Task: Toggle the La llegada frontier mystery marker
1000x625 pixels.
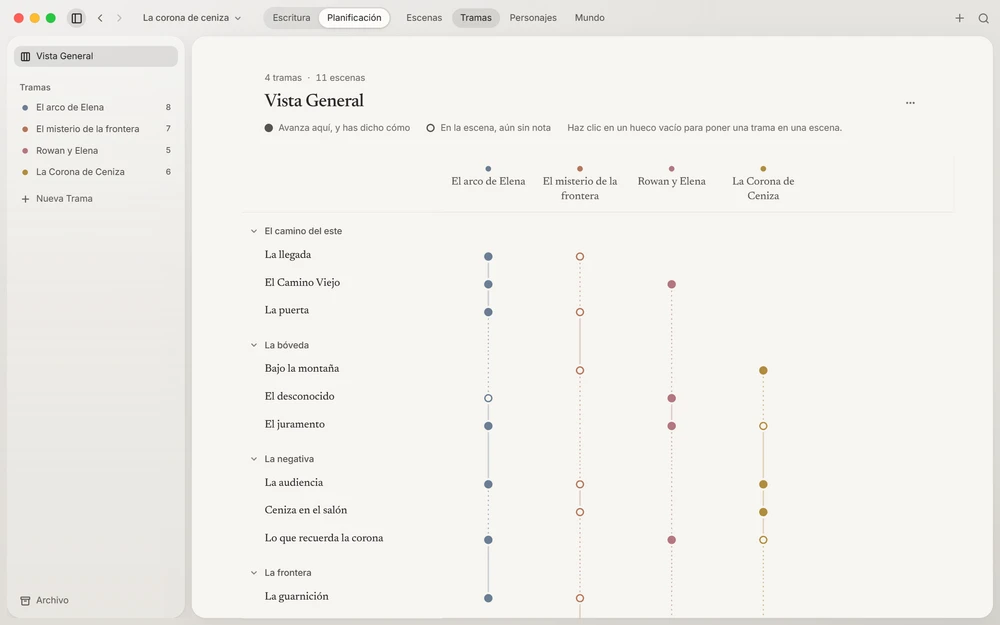Action: 580,256
